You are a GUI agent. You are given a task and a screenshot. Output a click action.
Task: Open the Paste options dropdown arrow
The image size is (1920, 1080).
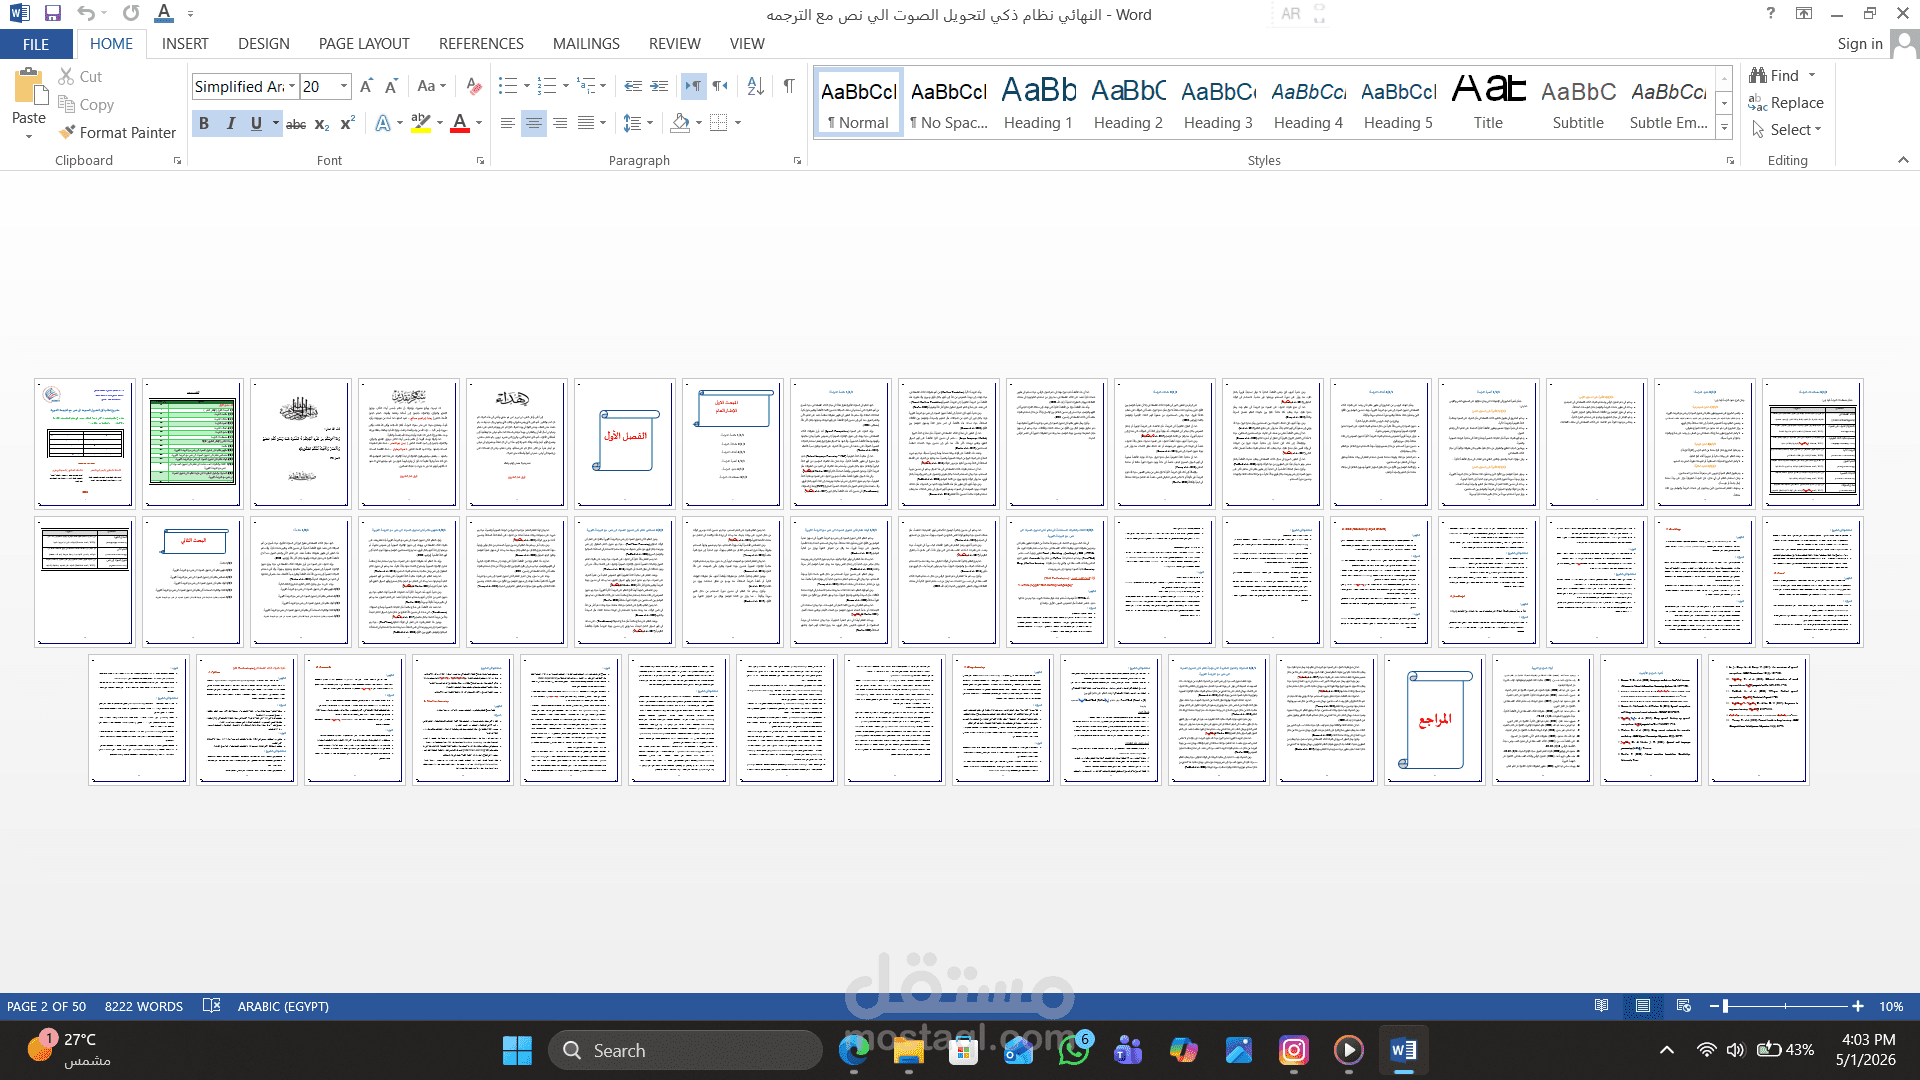[x=29, y=136]
